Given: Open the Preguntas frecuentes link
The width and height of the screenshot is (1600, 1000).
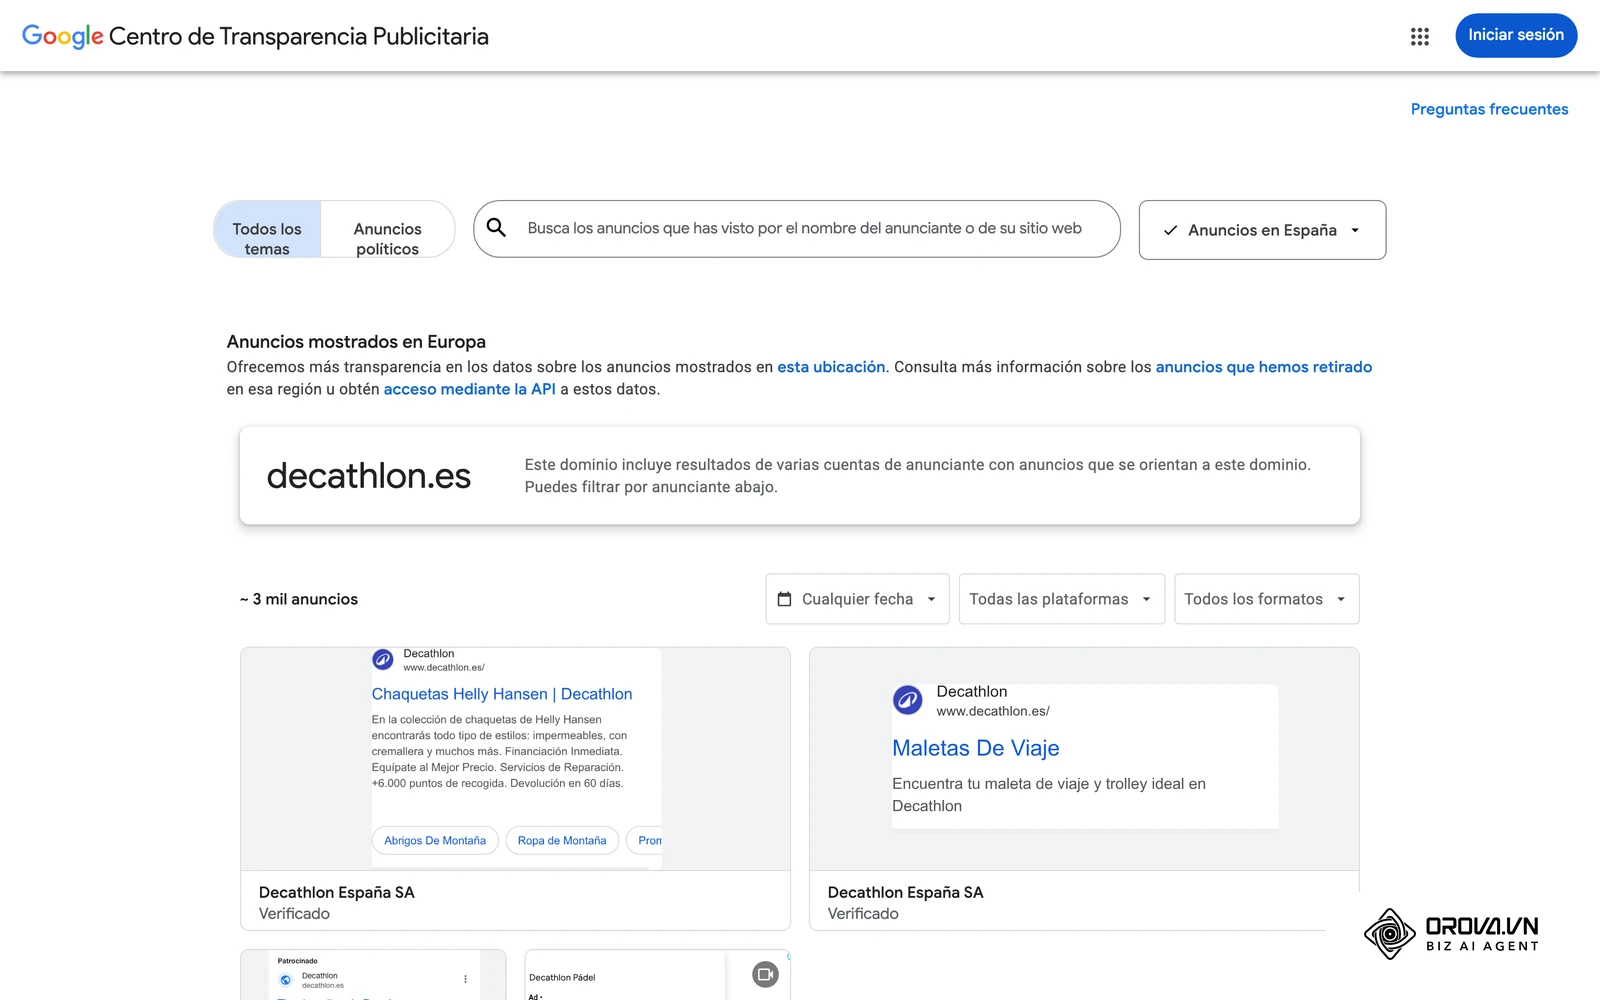Looking at the screenshot, I should point(1489,109).
